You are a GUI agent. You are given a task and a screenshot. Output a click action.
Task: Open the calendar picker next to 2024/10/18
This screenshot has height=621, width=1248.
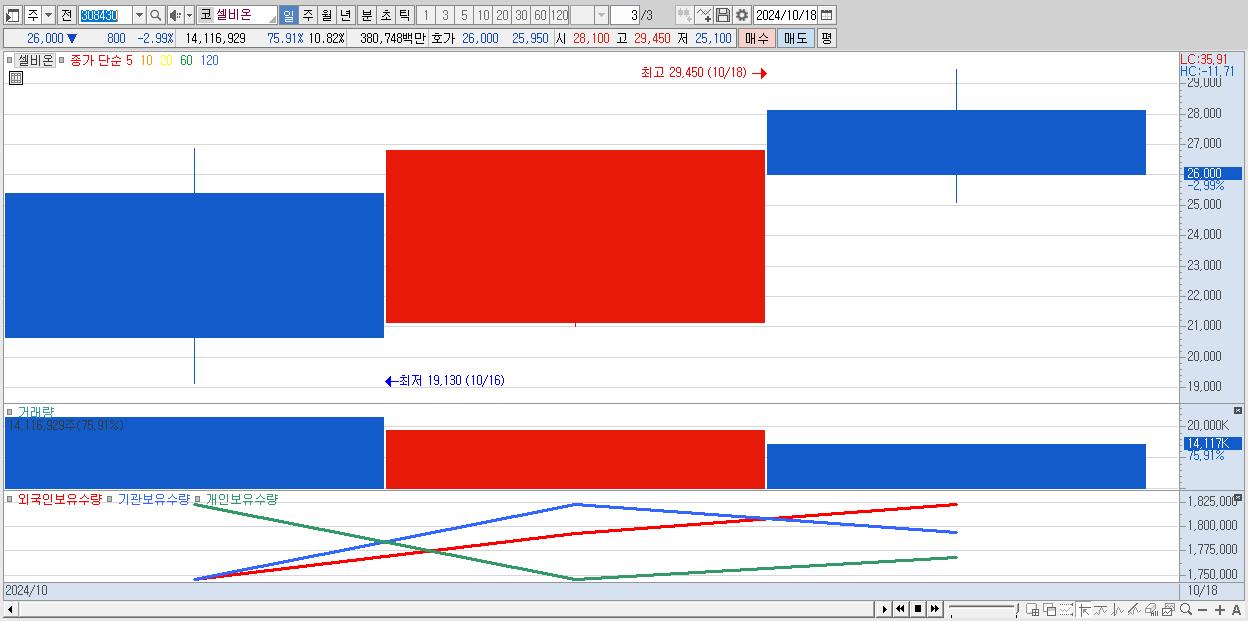[827, 15]
